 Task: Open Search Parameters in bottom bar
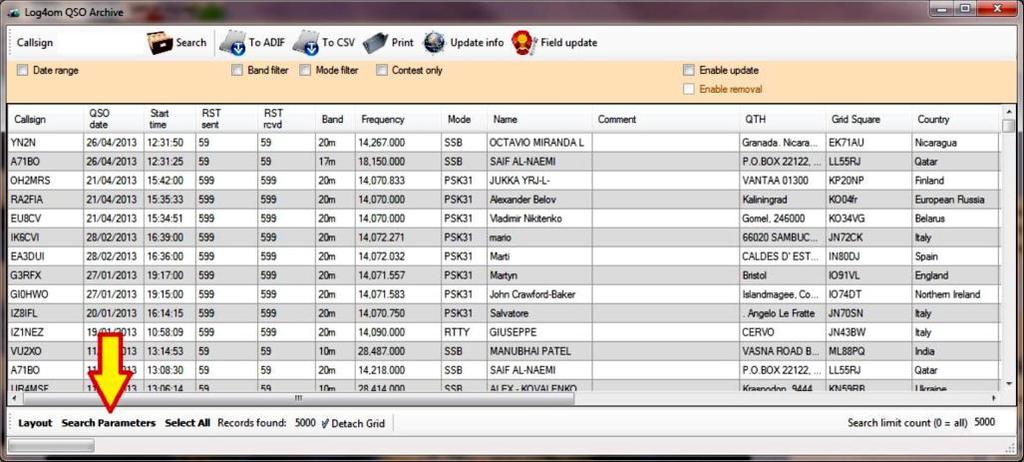click(108, 423)
